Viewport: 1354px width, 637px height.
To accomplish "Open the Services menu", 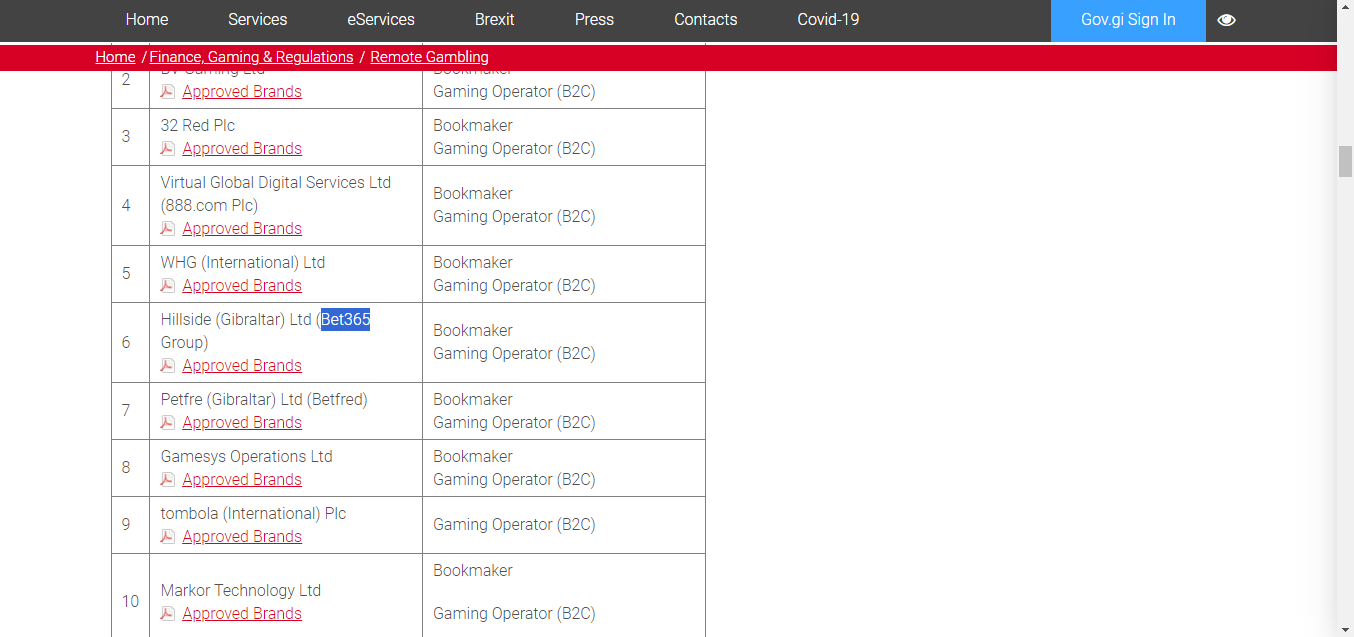I will click(x=257, y=20).
